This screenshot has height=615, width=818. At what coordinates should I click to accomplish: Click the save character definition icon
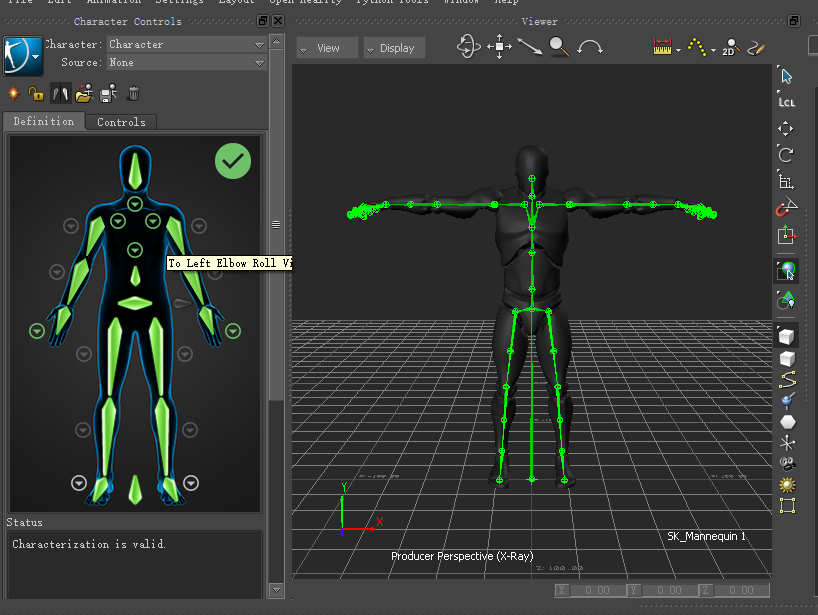point(108,93)
